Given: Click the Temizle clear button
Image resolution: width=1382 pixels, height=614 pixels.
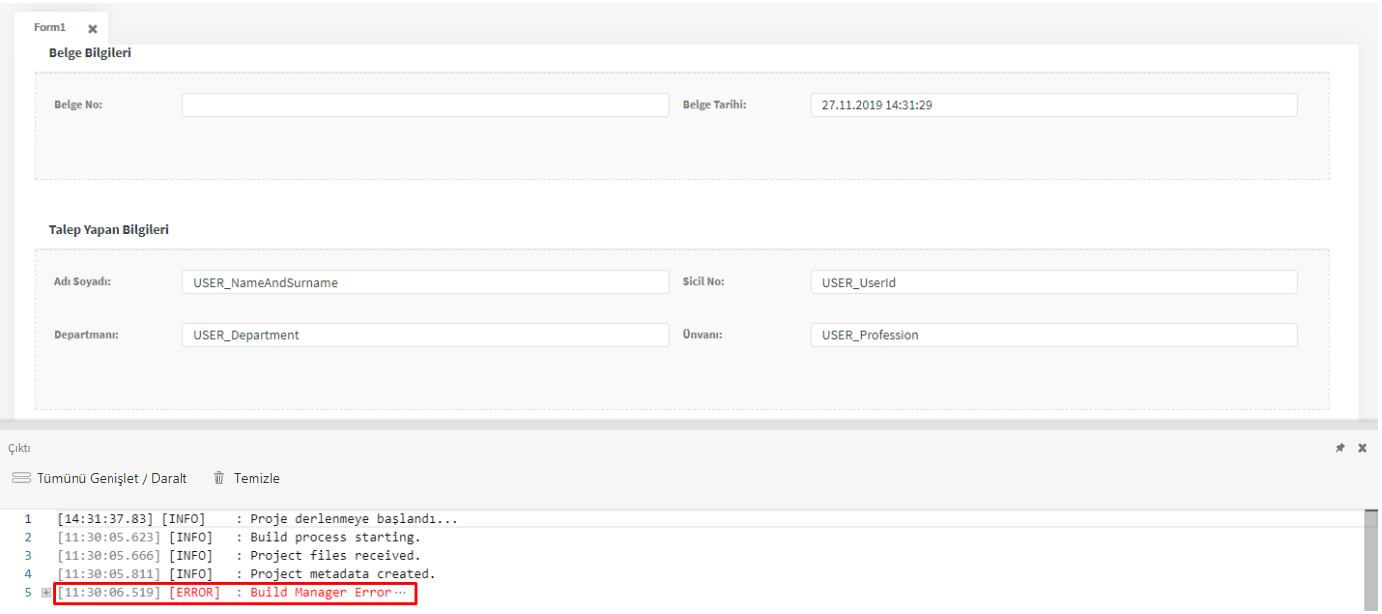Looking at the screenshot, I should pos(246,478).
